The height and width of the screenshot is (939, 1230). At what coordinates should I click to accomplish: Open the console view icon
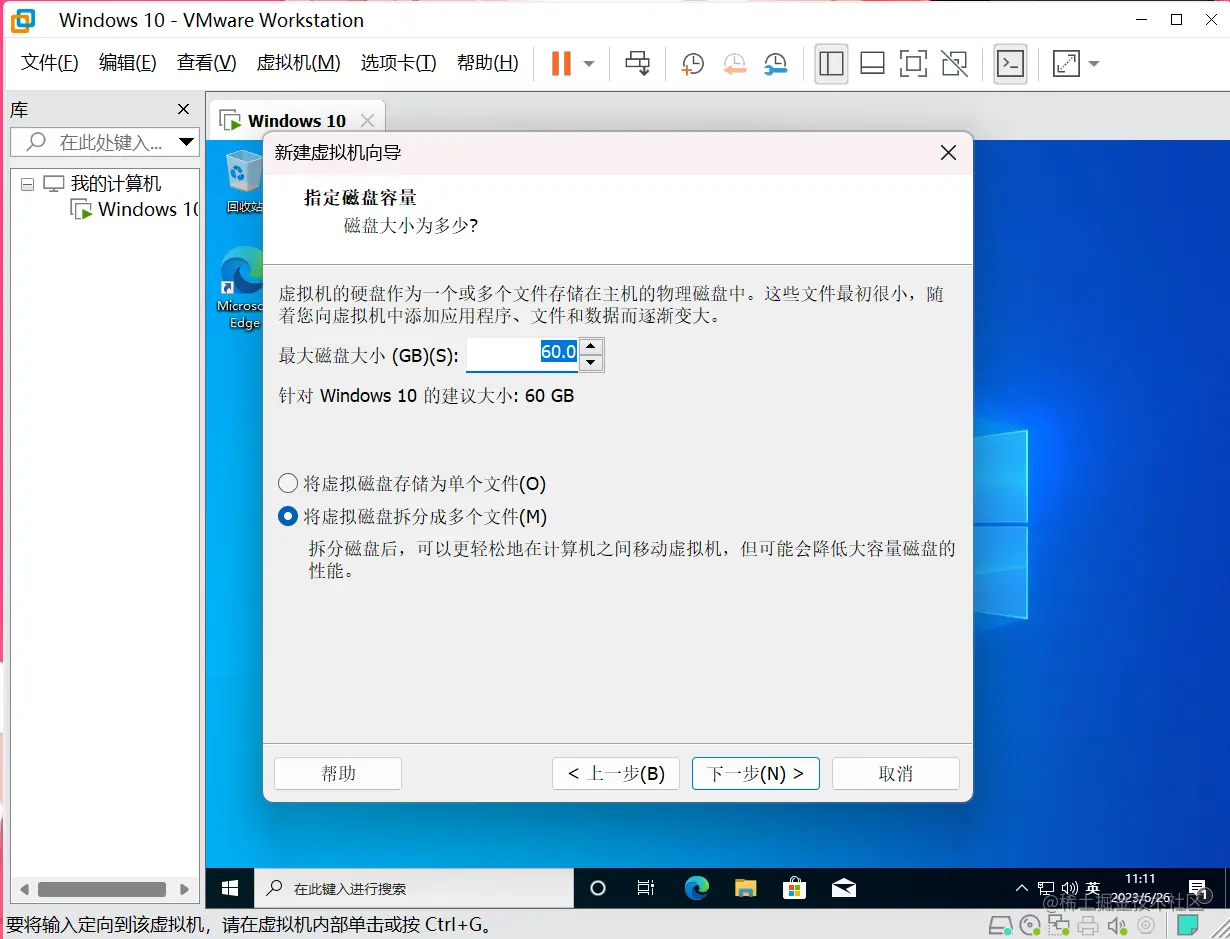(1010, 64)
